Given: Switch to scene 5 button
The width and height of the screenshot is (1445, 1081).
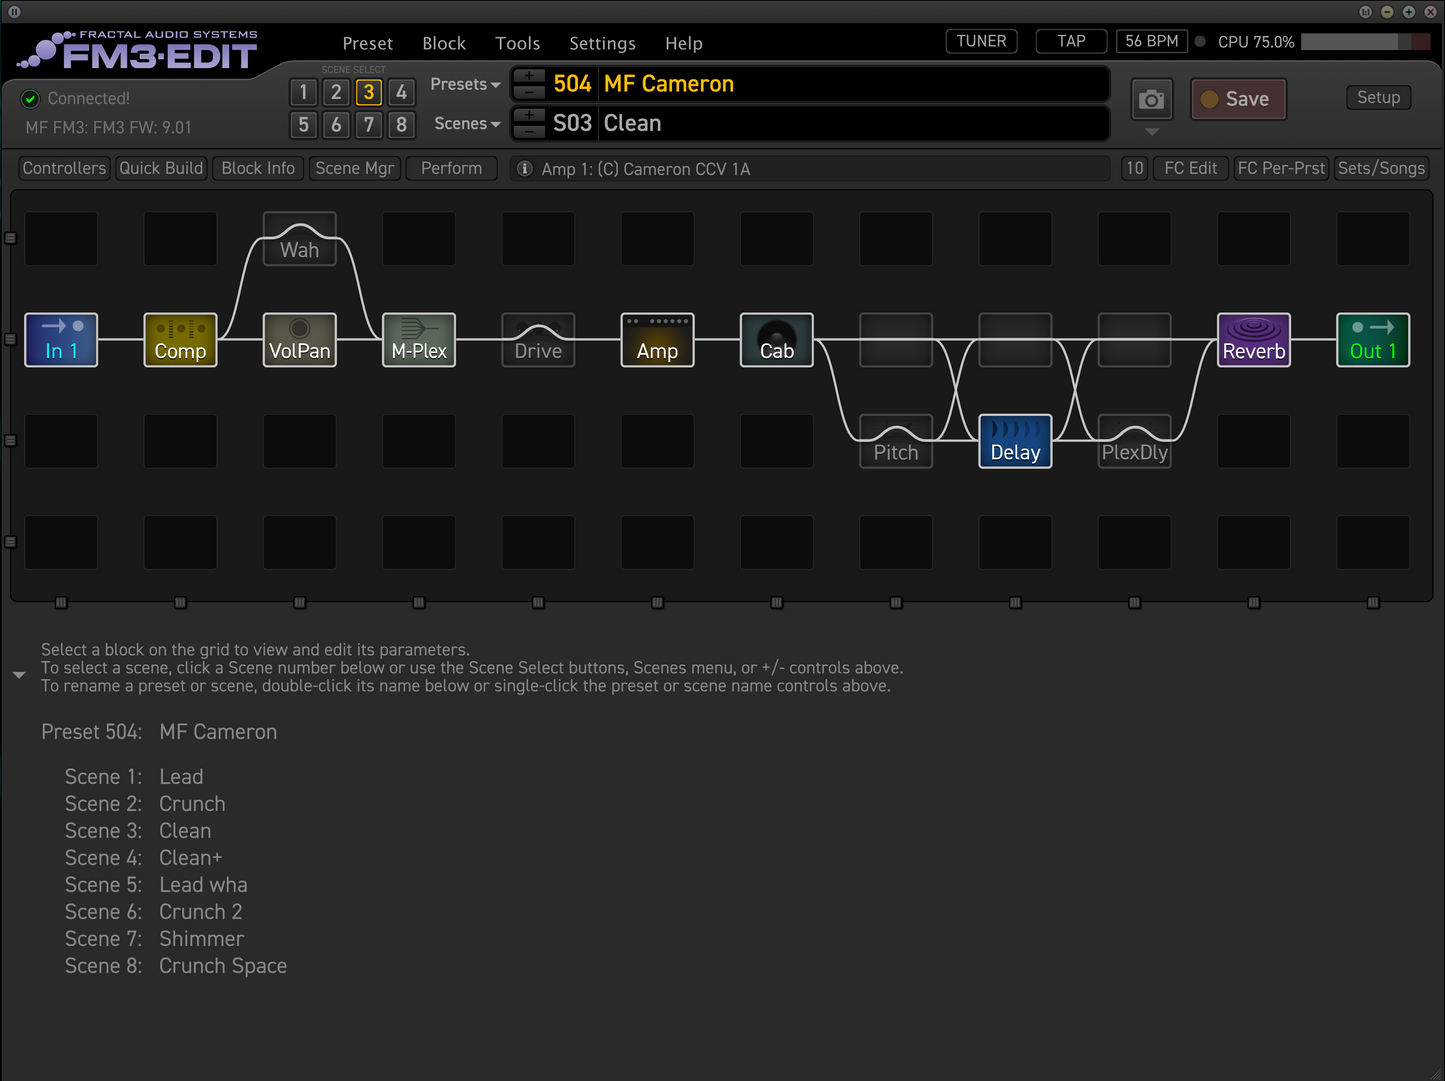Looking at the screenshot, I should [x=304, y=124].
